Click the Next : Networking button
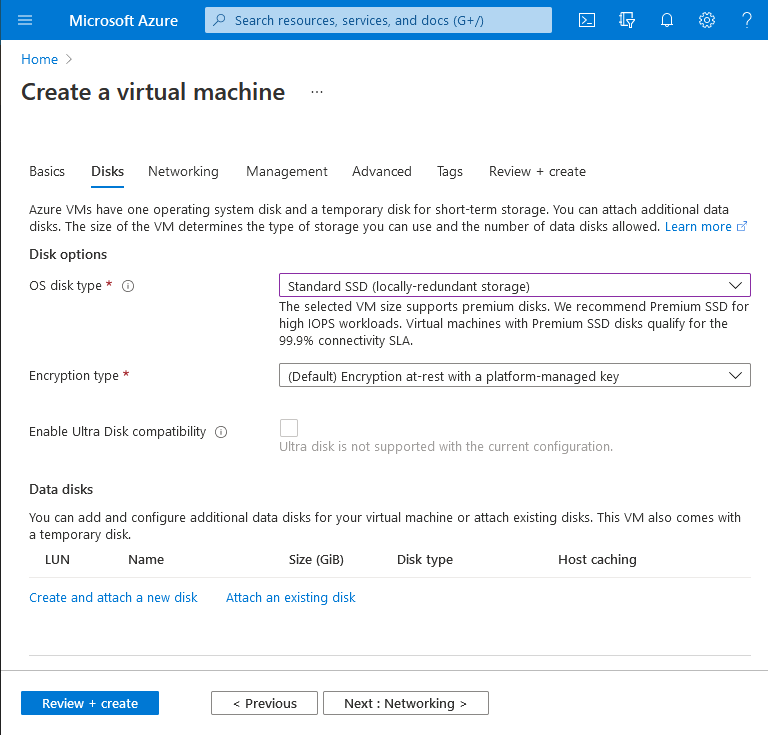The height and width of the screenshot is (735, 768). point(405,703)
